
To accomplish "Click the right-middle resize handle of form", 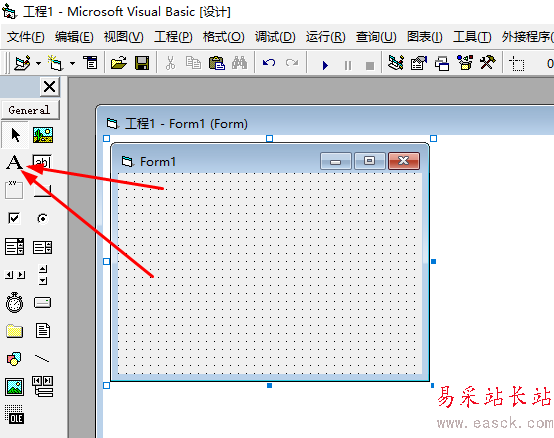I will click(x=434, y=261).
